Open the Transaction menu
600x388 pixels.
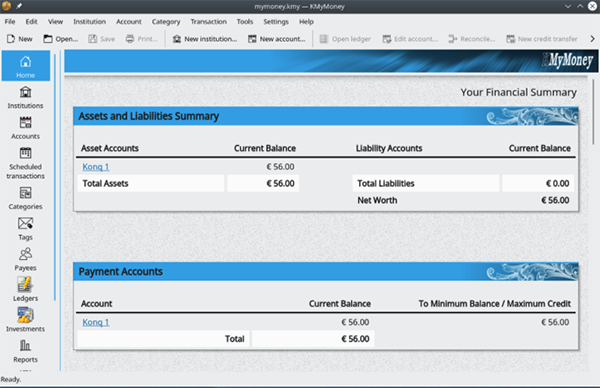click(209, 22)
